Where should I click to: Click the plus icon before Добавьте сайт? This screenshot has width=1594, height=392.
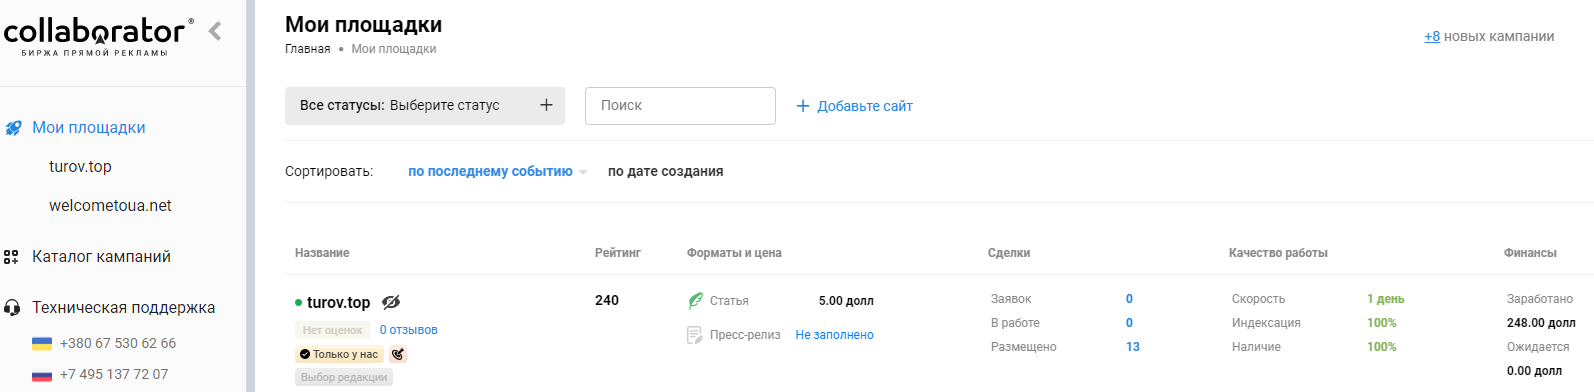[802, 106]
